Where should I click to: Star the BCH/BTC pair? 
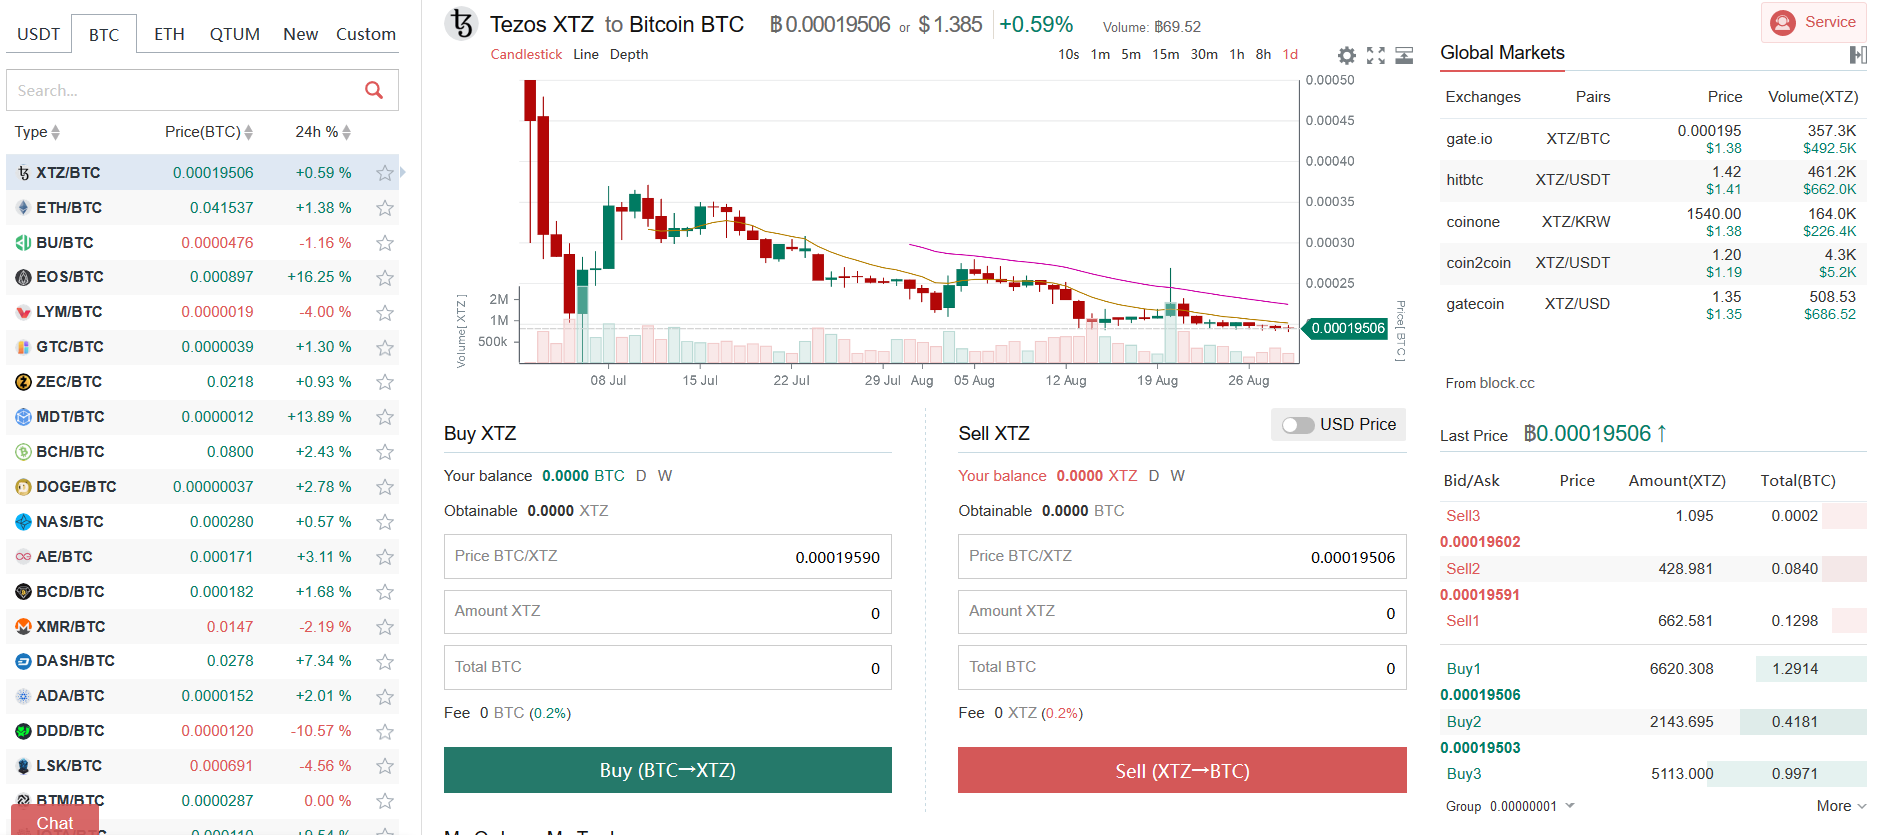coord(385,452)
